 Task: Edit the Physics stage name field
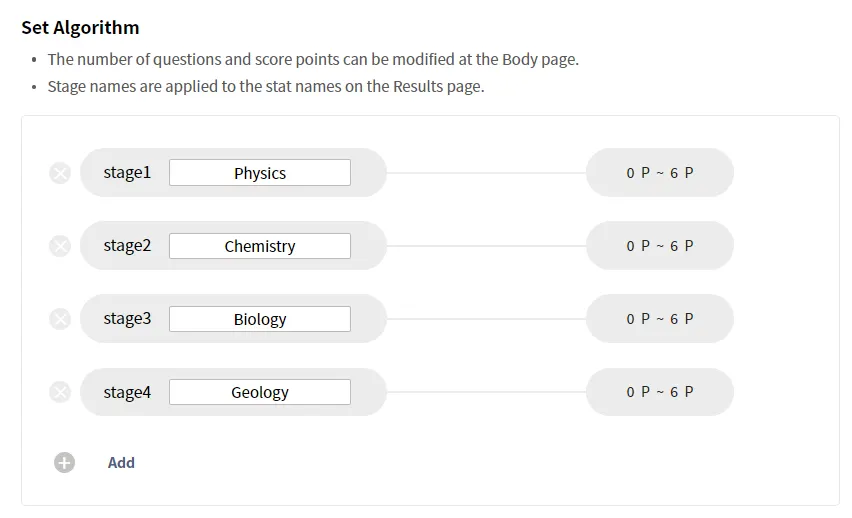260,173
